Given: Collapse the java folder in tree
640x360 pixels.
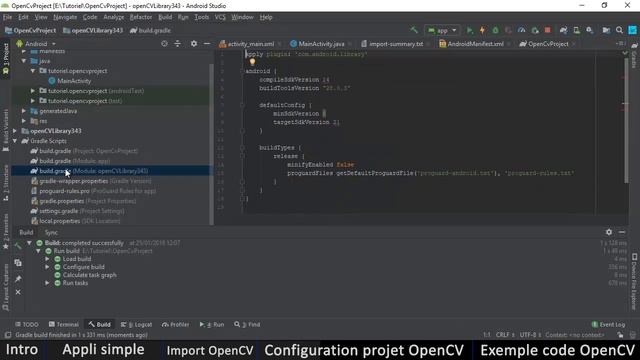Looking at the screenshot, I should pyautogui.click(x=24, y=61).
